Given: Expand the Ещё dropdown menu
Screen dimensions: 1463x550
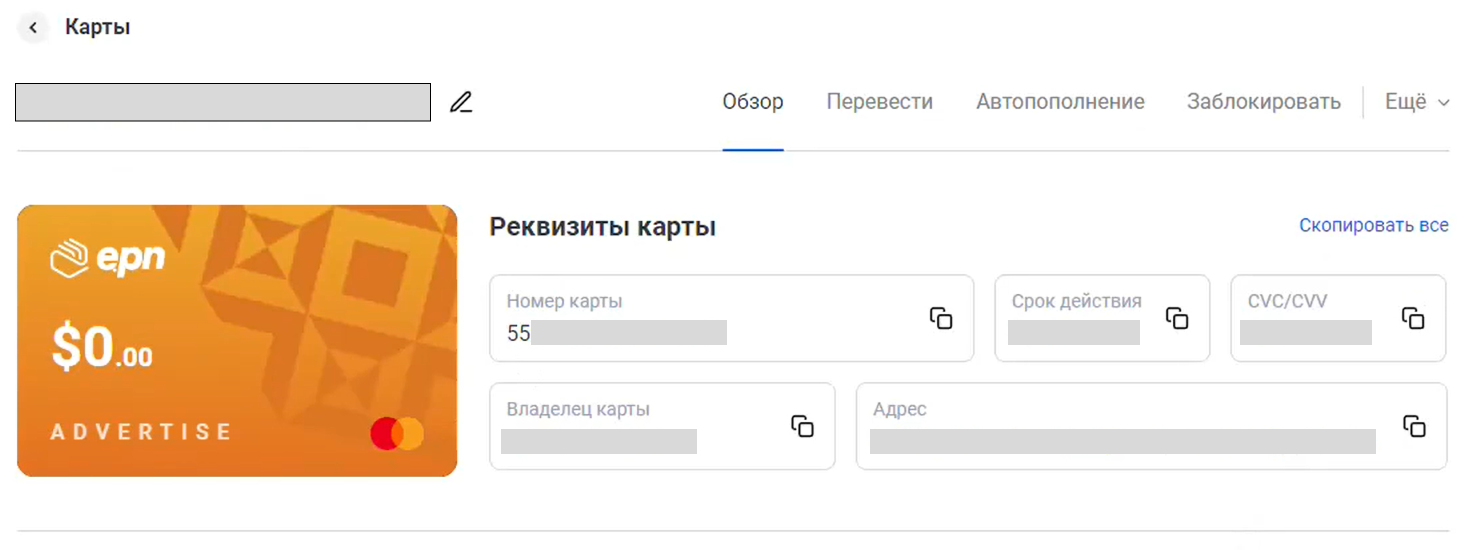Looking at the screenshot, I should pos(1417,102).
